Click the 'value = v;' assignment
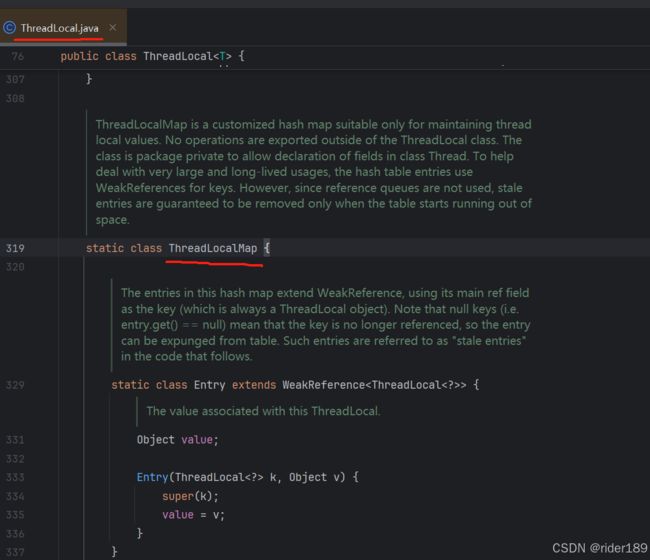Screen dimensions: 650x560 coord(193,515)
